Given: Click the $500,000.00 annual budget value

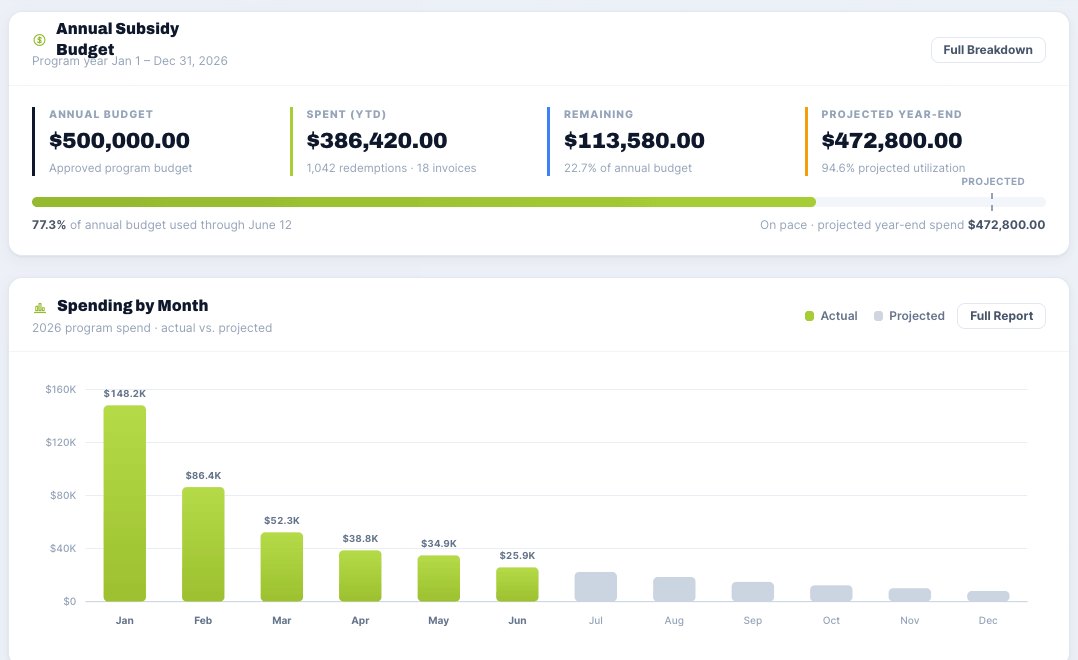Looking at the screenshot, I should click(119, 140).
